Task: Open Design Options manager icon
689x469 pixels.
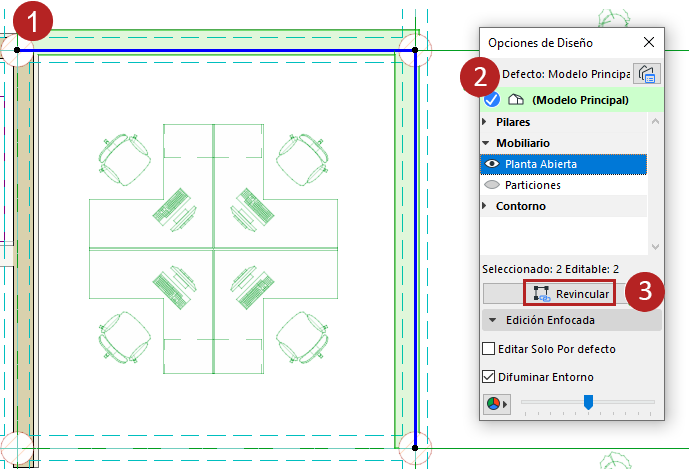Action: point(647,74)
